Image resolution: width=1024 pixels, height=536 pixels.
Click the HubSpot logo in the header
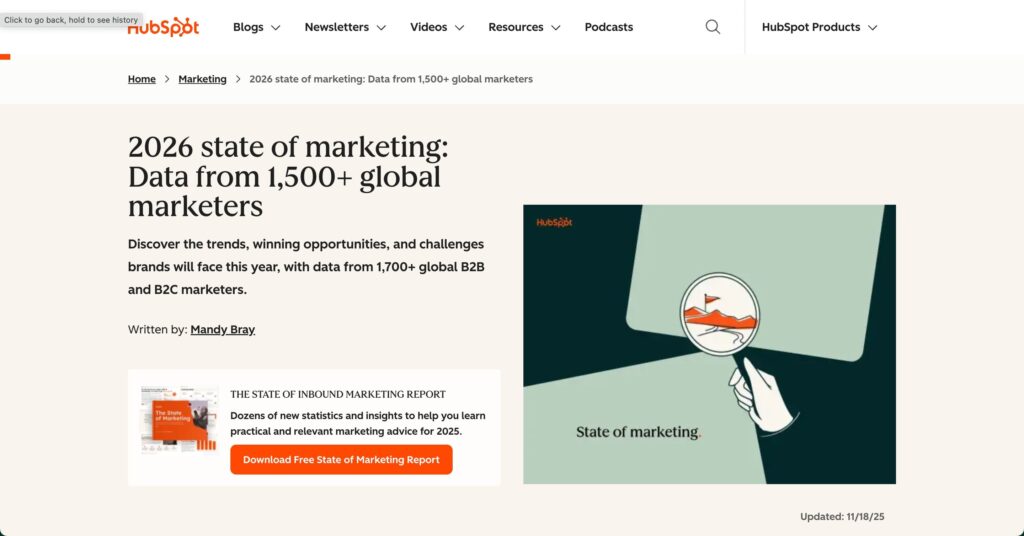coord(166,28)
